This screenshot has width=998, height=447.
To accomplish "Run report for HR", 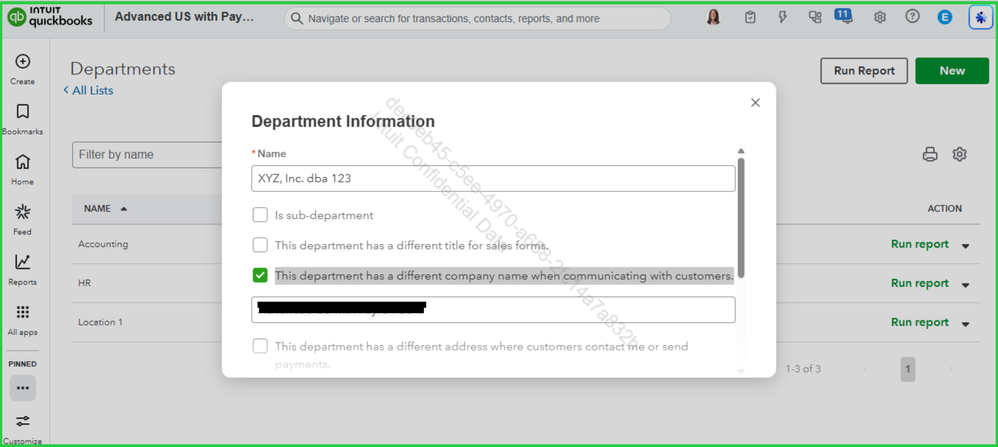I will point(920,283).
